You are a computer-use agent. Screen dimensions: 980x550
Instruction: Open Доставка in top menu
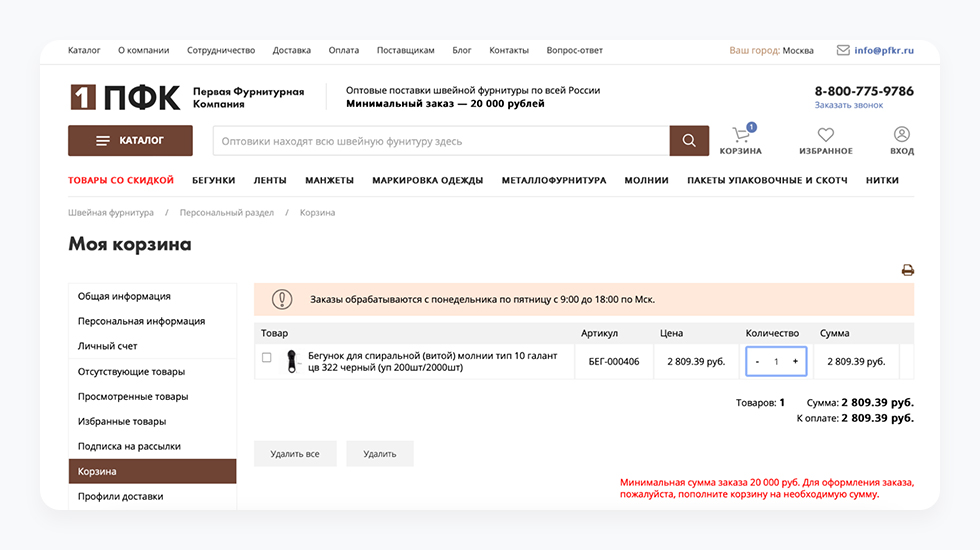point(292,50)
